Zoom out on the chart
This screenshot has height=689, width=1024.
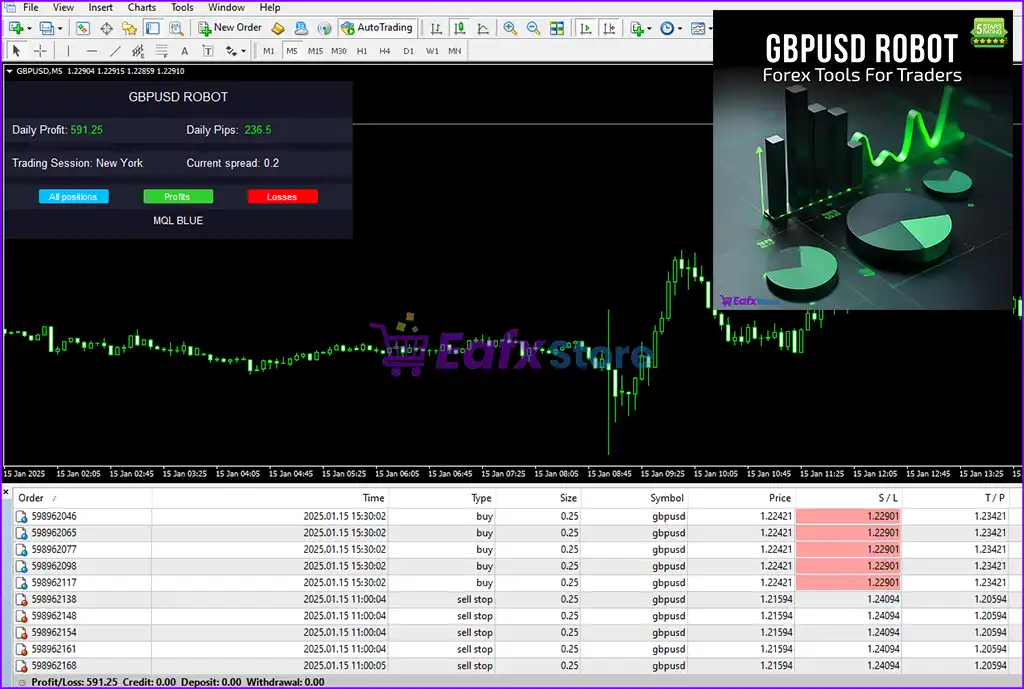pos(533,28)
